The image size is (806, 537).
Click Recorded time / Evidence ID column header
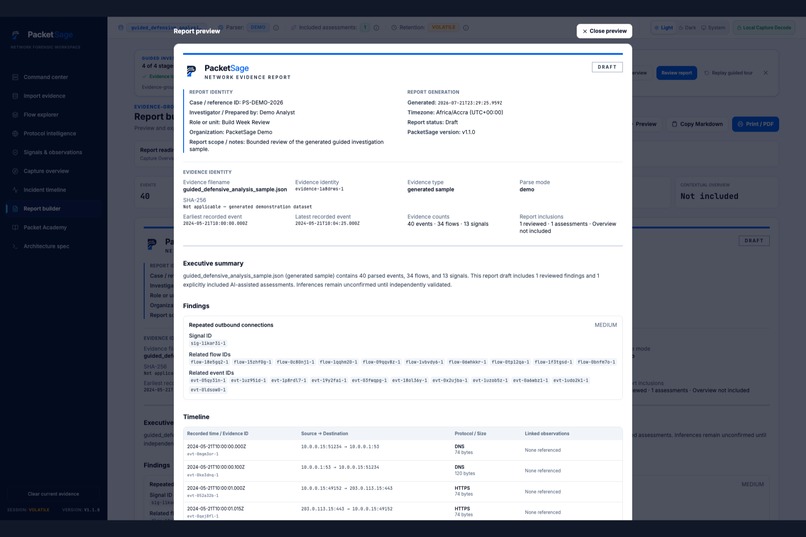[x=217, y=434]
